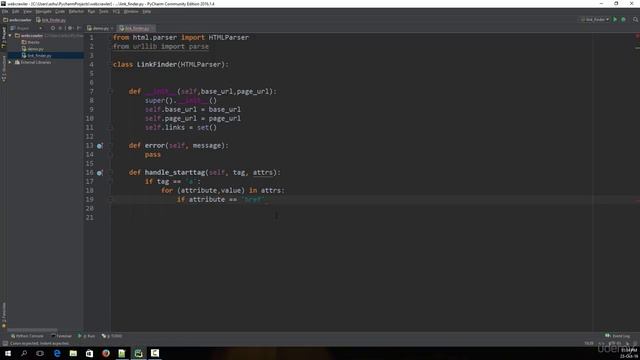Click the red error stripe indicator at top right
This screenshot has height=360, width=640.
[637, 36]
